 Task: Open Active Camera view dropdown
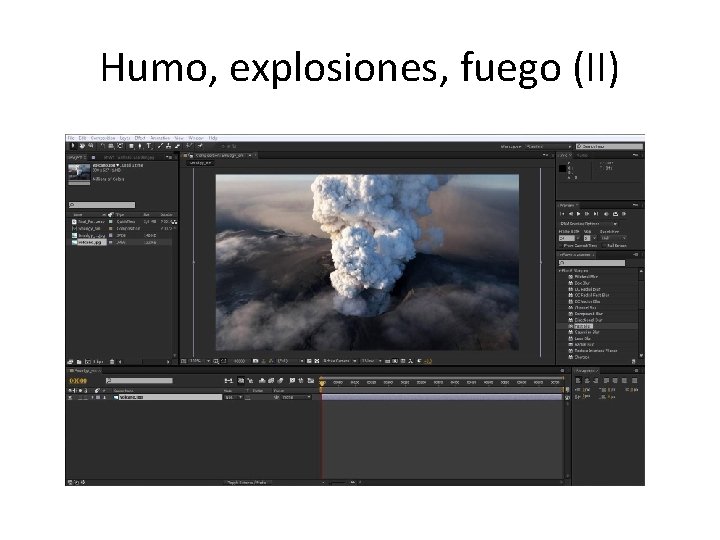[x=340, y=361]
